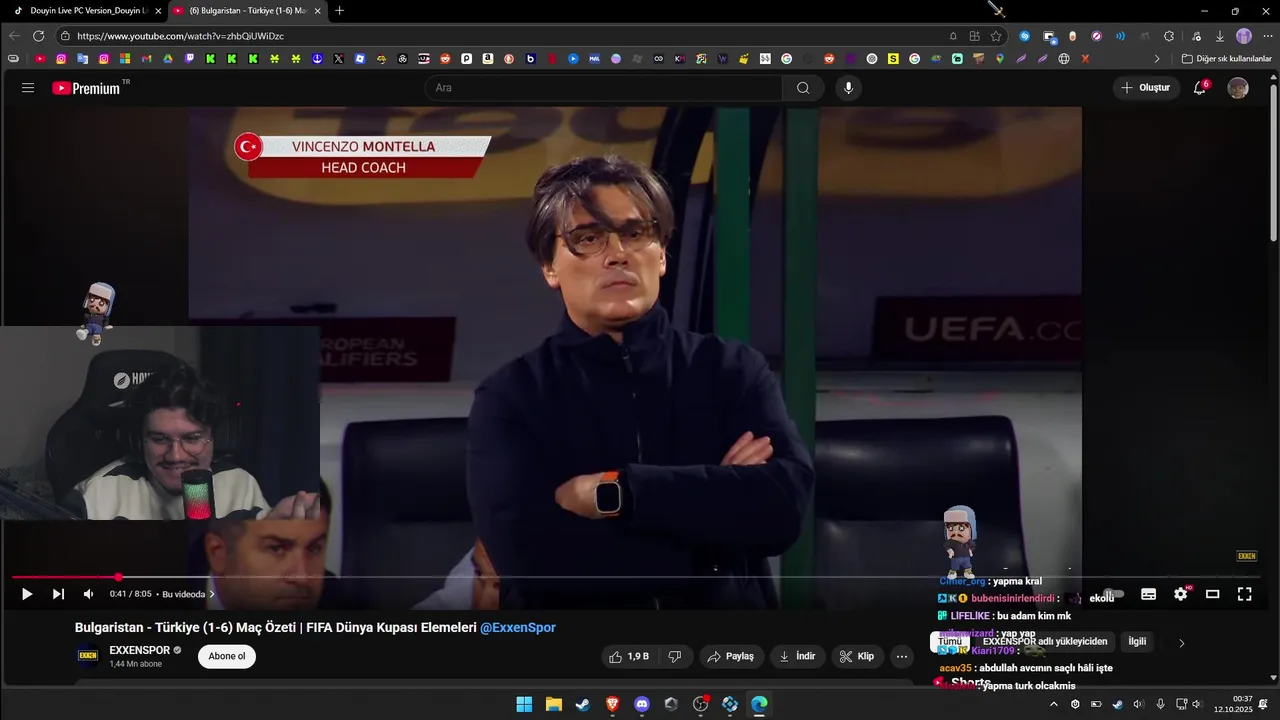The width and height of the screenshot is (1280, 720).
Task: Go to YouTube Premium home logo
Action: click(x=87, y=88)
